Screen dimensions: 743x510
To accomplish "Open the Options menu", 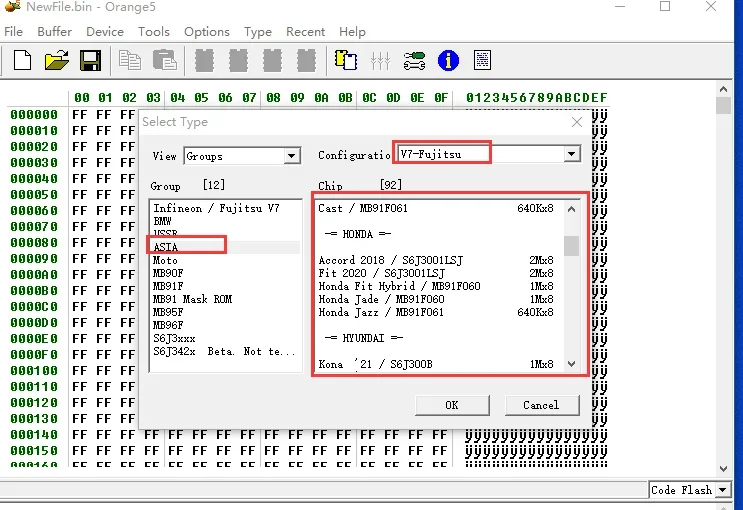I will pyautogui.click(x=207, y=32).
